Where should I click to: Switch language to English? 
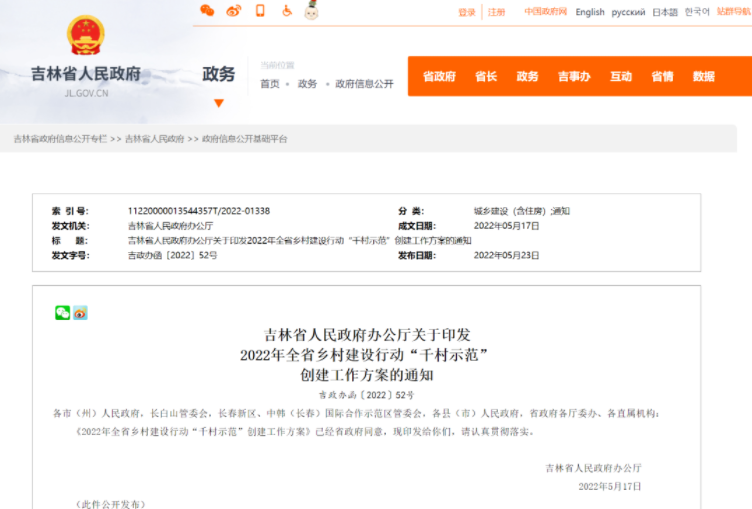coord(590,12)
